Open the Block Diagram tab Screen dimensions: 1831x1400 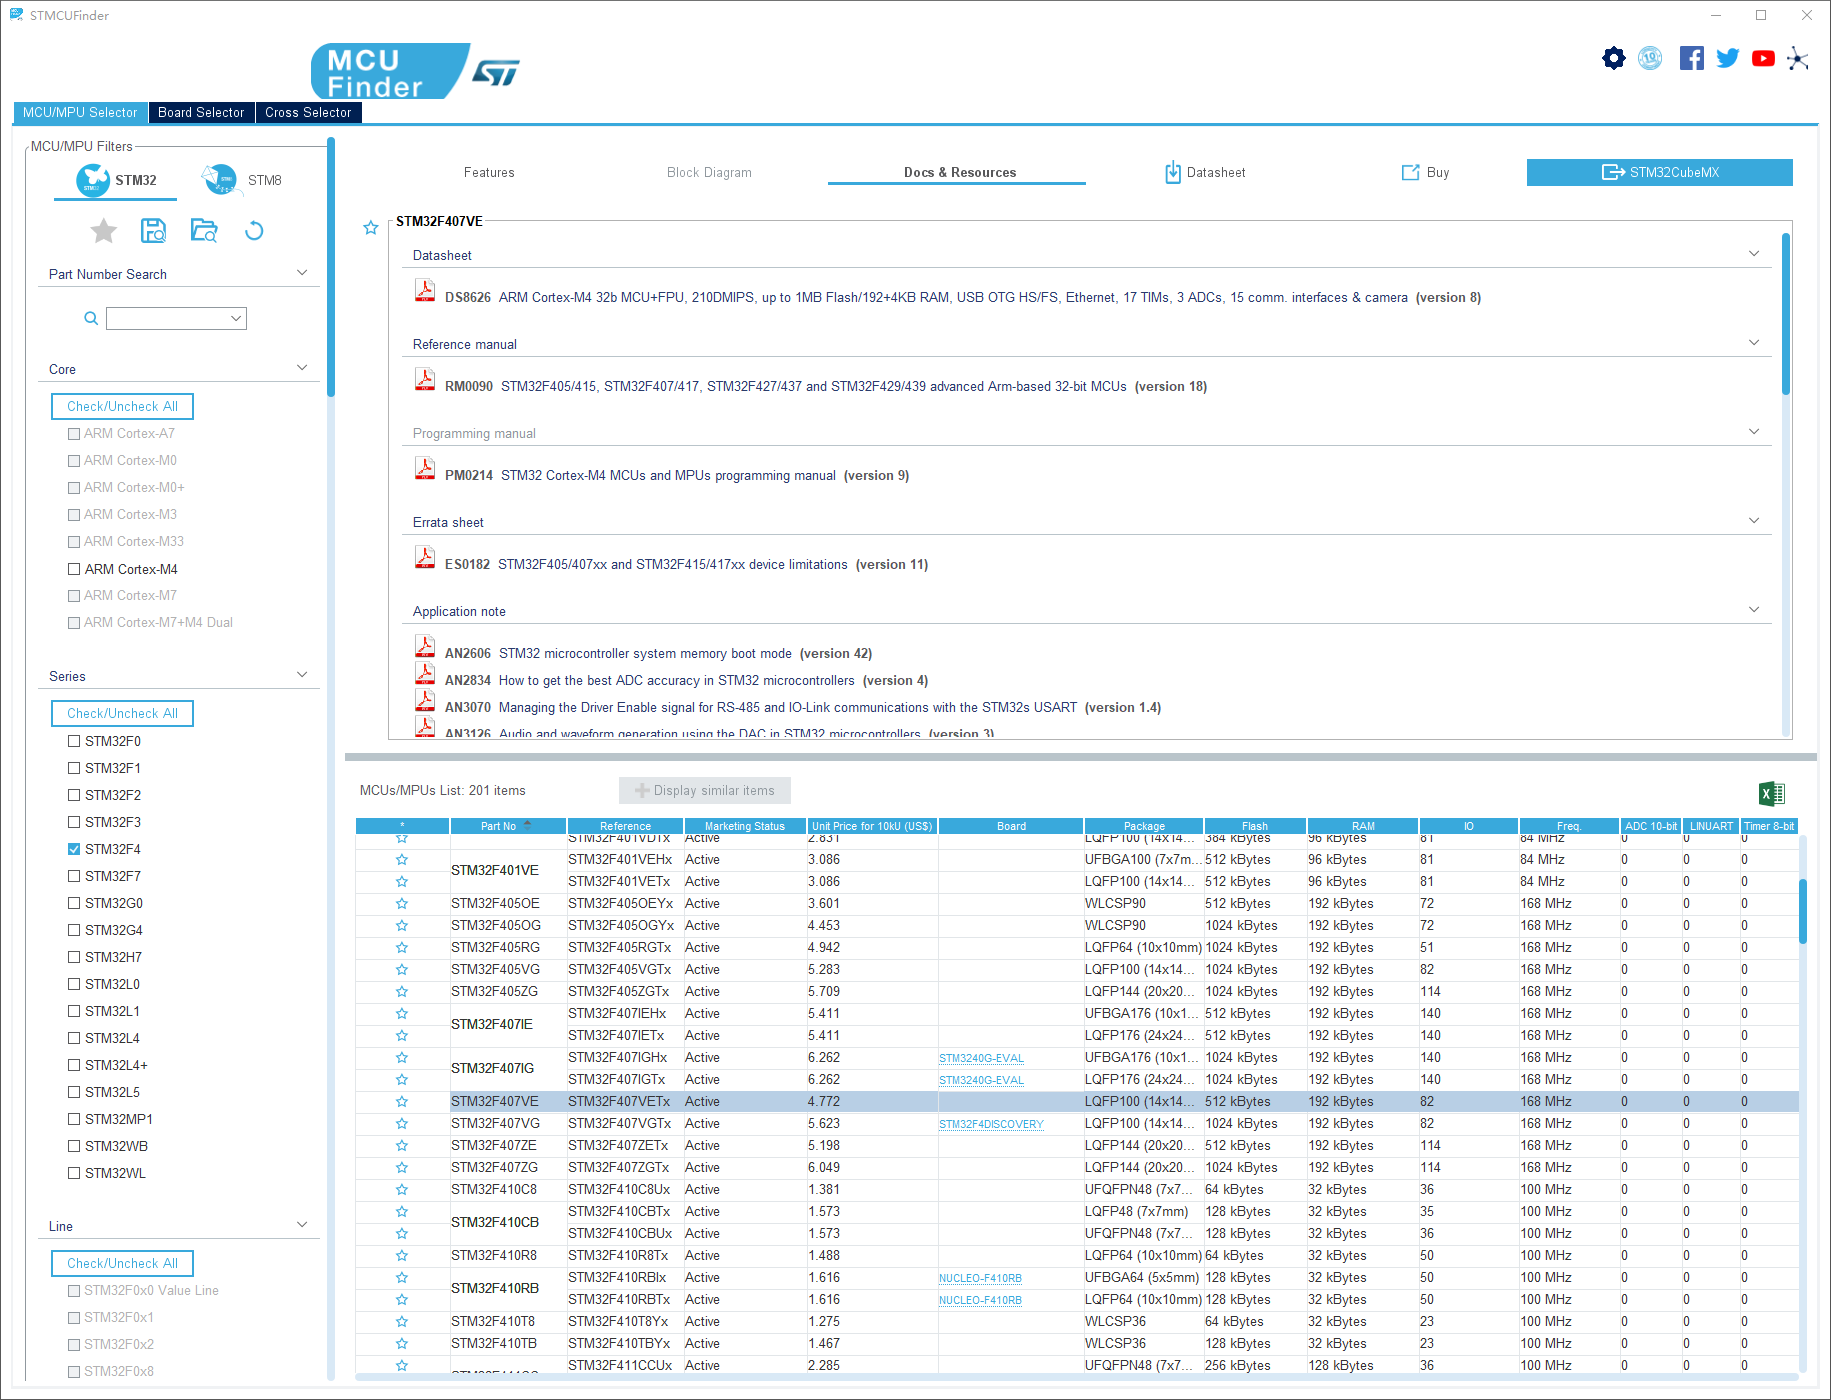(709, 173)
